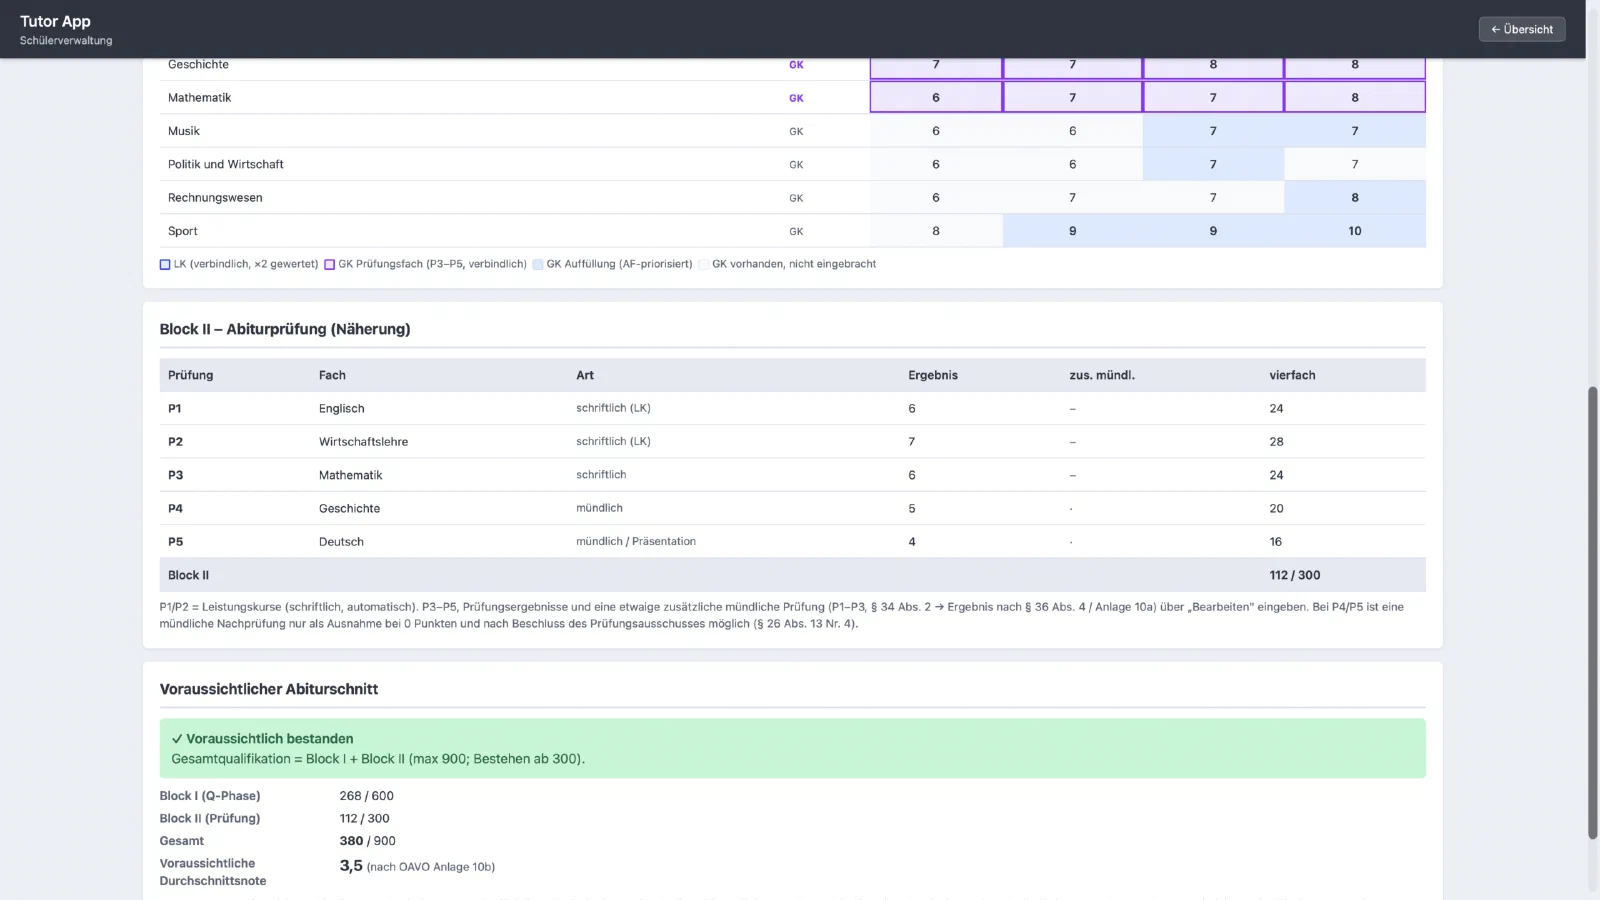Click the Mathematik first-semester grade 6
This screenshot has height=900, width=1600.
[936, 97]
